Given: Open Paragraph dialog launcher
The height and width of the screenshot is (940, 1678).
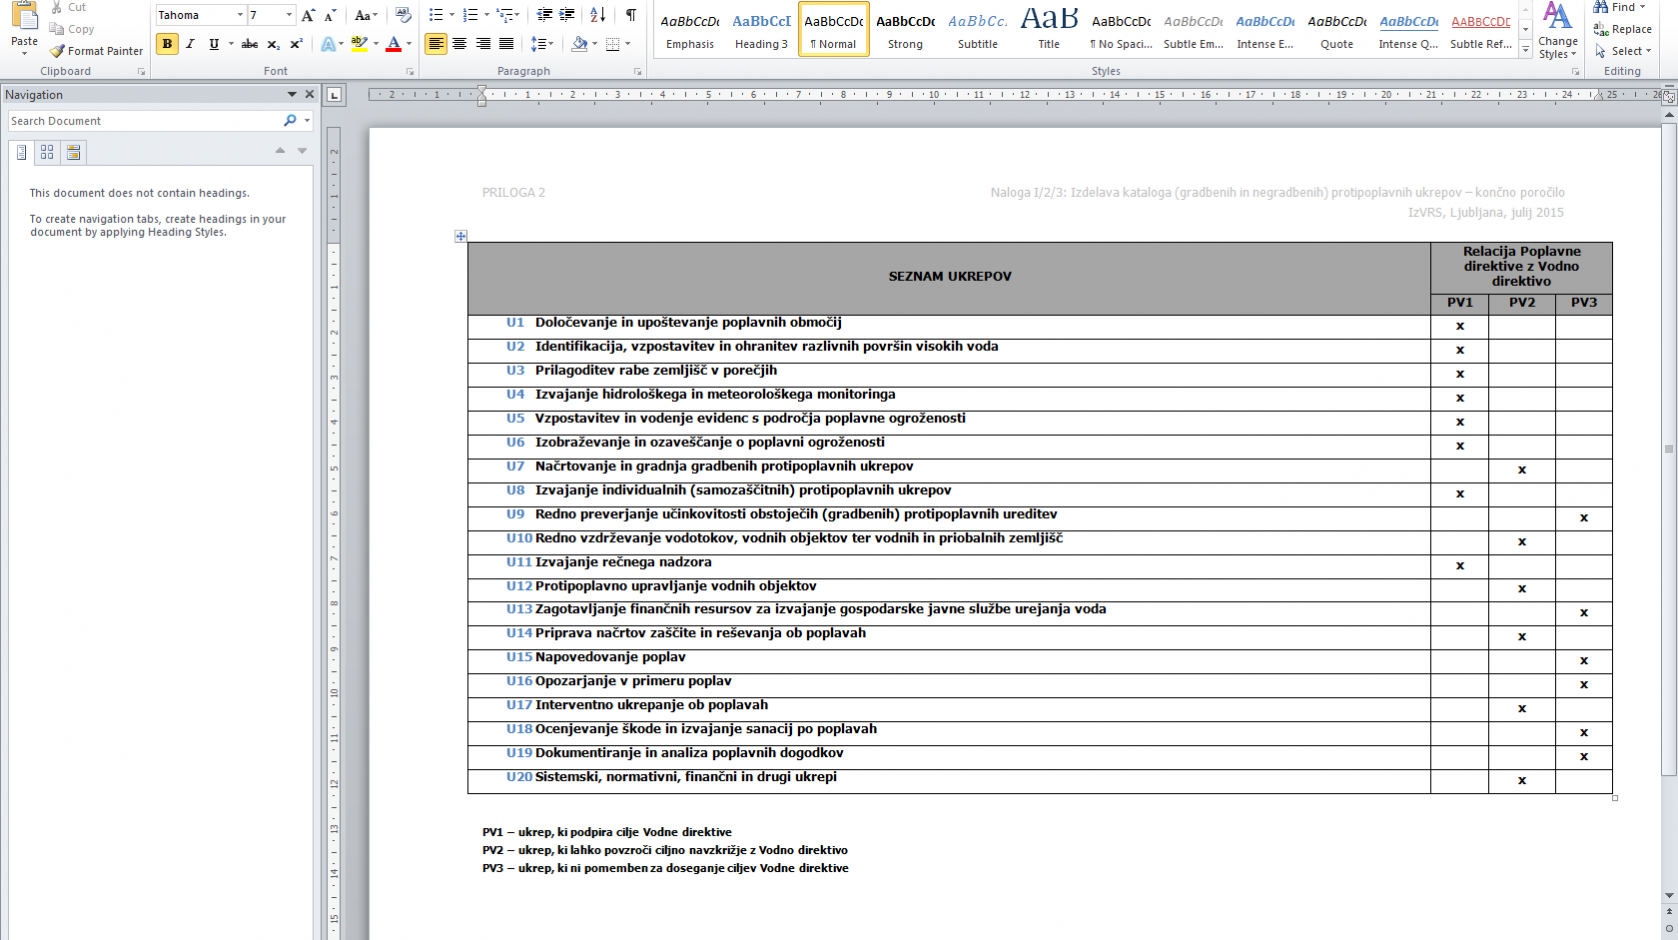Looking at the screenshot, I should (638, 72).
